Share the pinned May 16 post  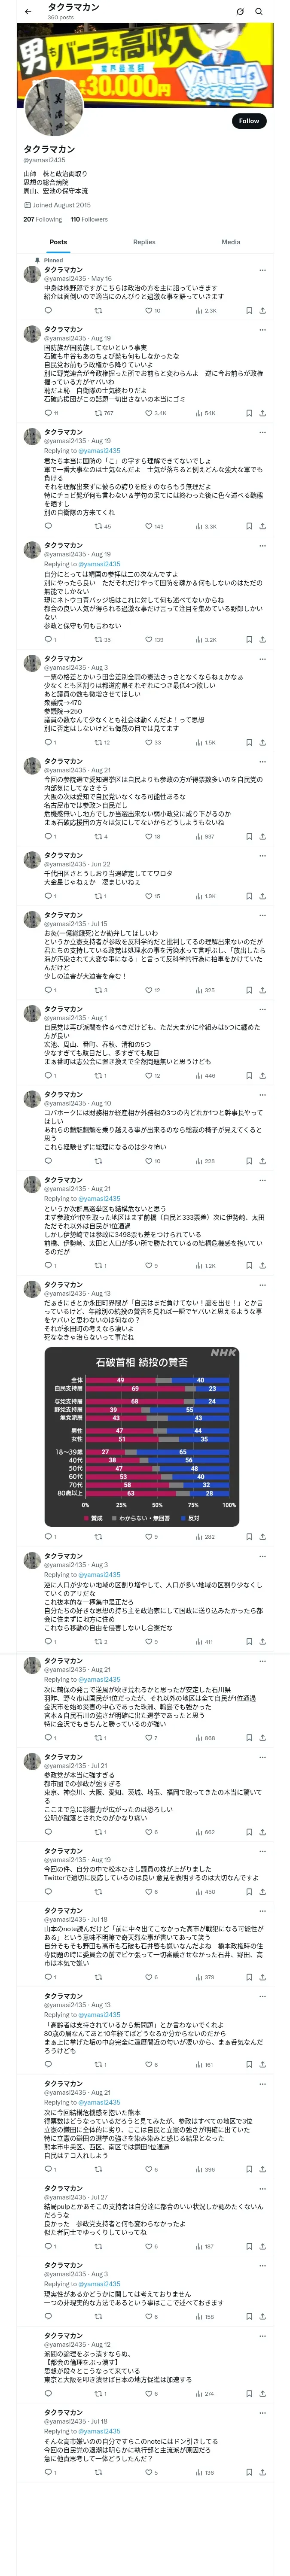pyautogui.click(x=263, y=310)
